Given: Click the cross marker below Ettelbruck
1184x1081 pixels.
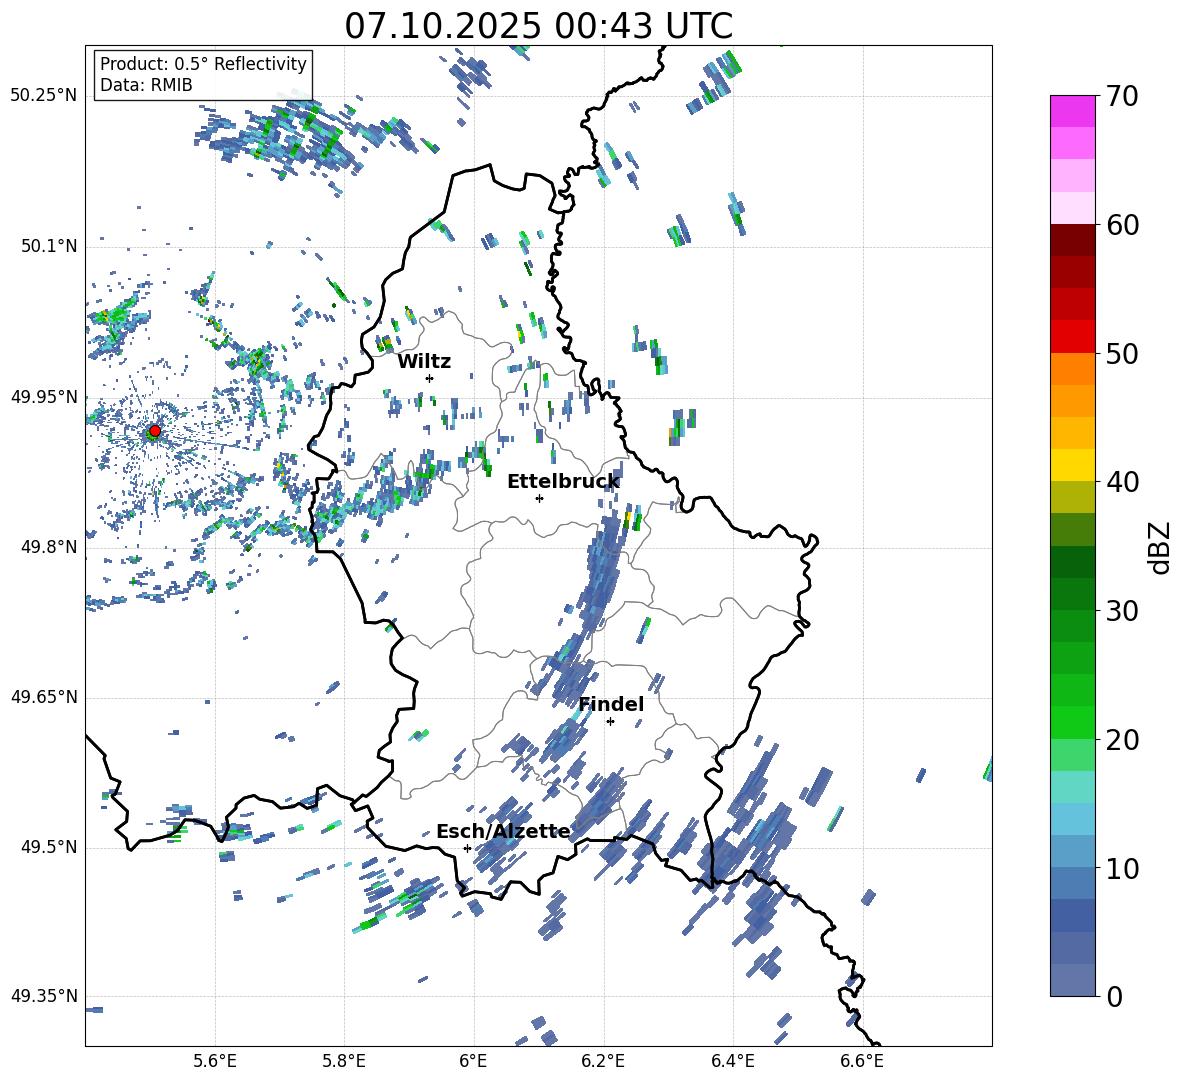Looking at the screenshot, I should pos(539,498).
